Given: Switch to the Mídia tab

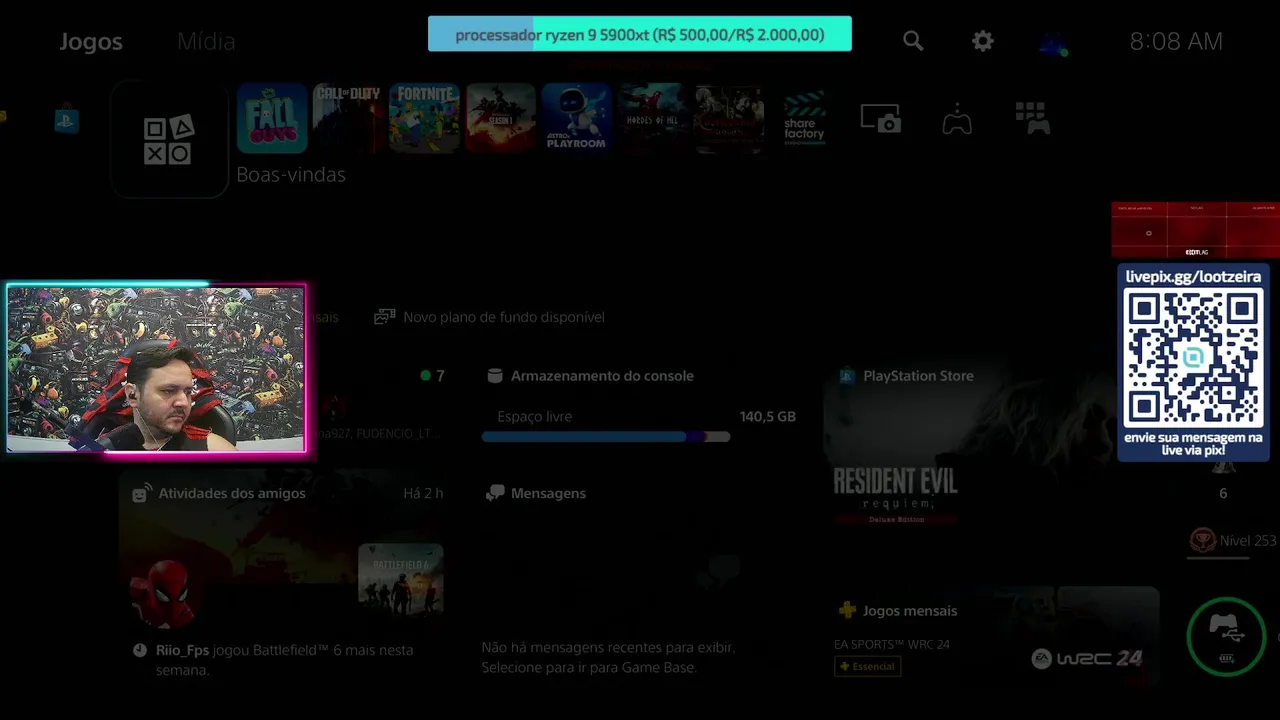Looking at the screenshot, I should pyautogui.click(x=206, y=41).
